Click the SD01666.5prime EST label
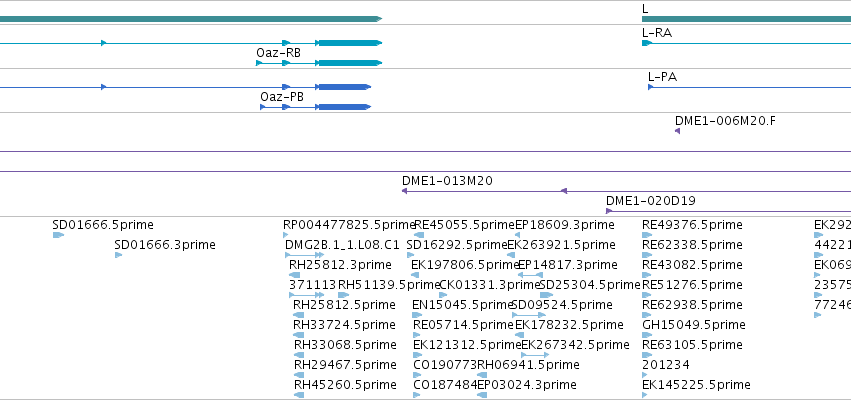Viewport: 851px width, 400px height. pos(103,225)
